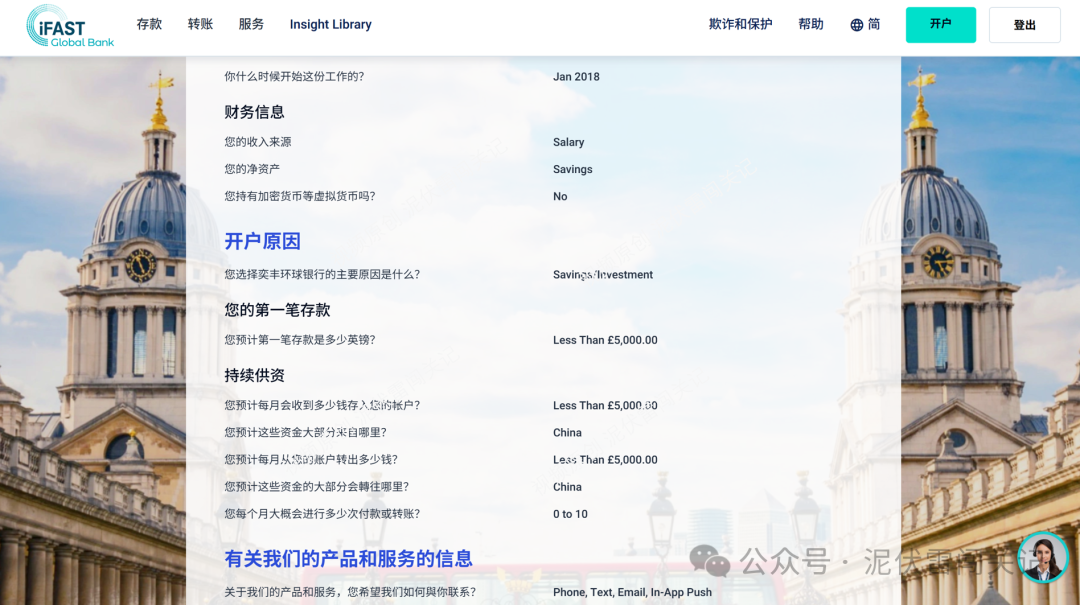
Task: Select the 您的收入来源 label
Action: 258,142
